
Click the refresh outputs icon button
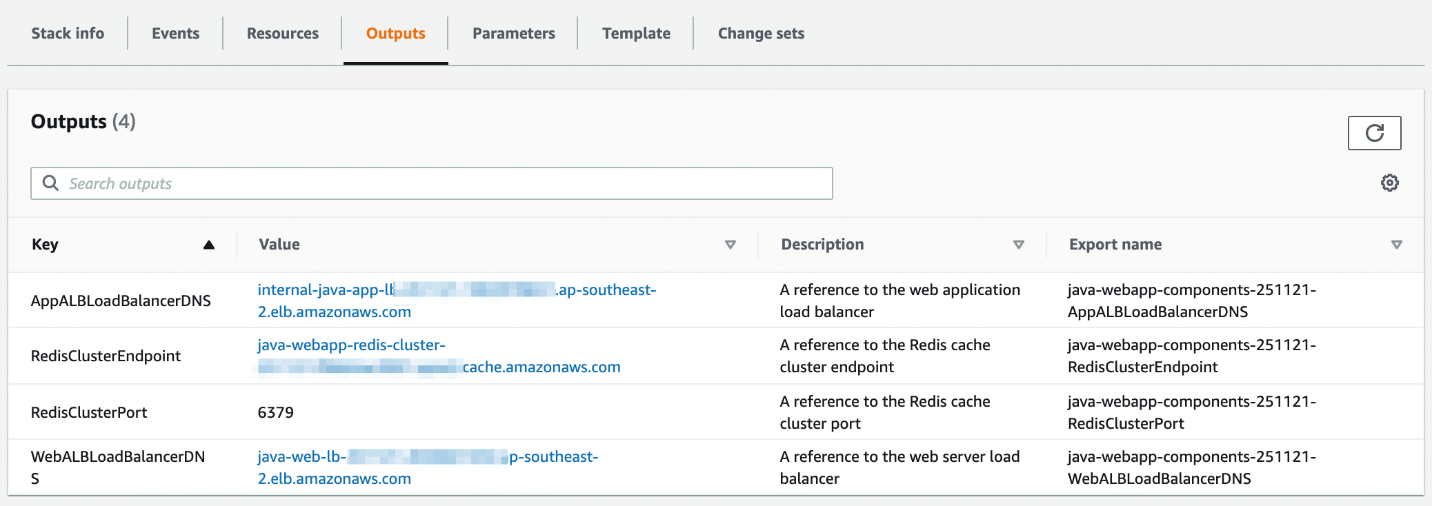[x=1374, y=133]
